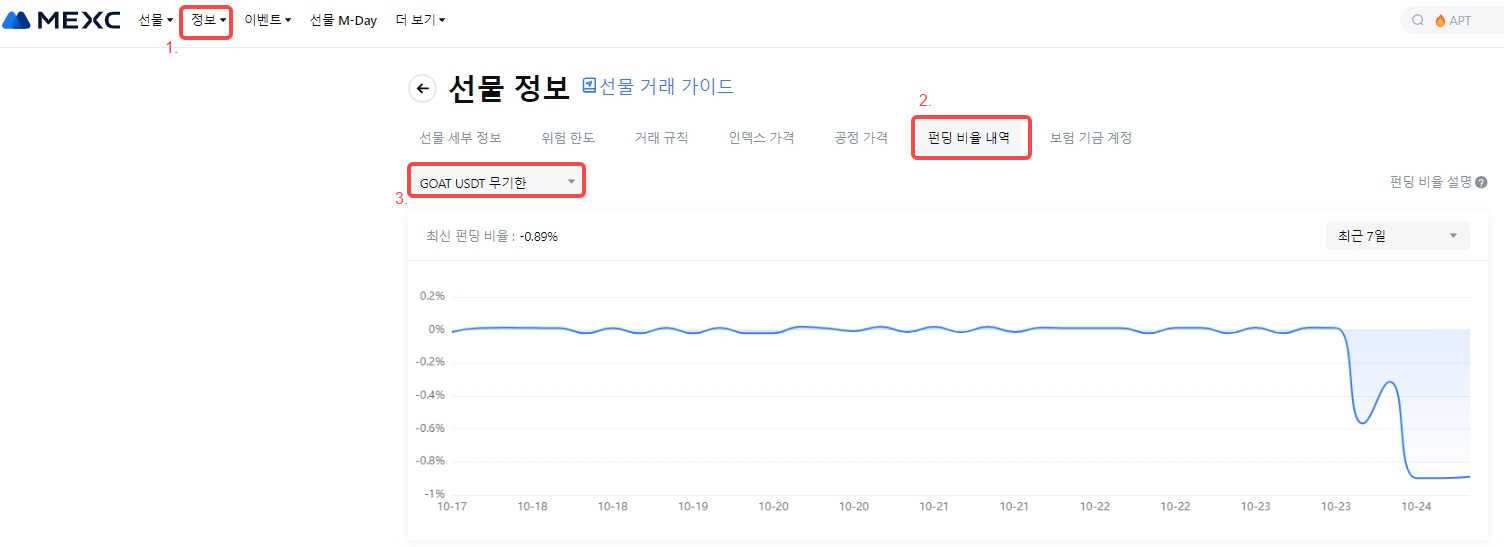Click the guide icon before 선물 거래 가이드
This screenshot has height=547, width=1504.
[x=589, y=86]
